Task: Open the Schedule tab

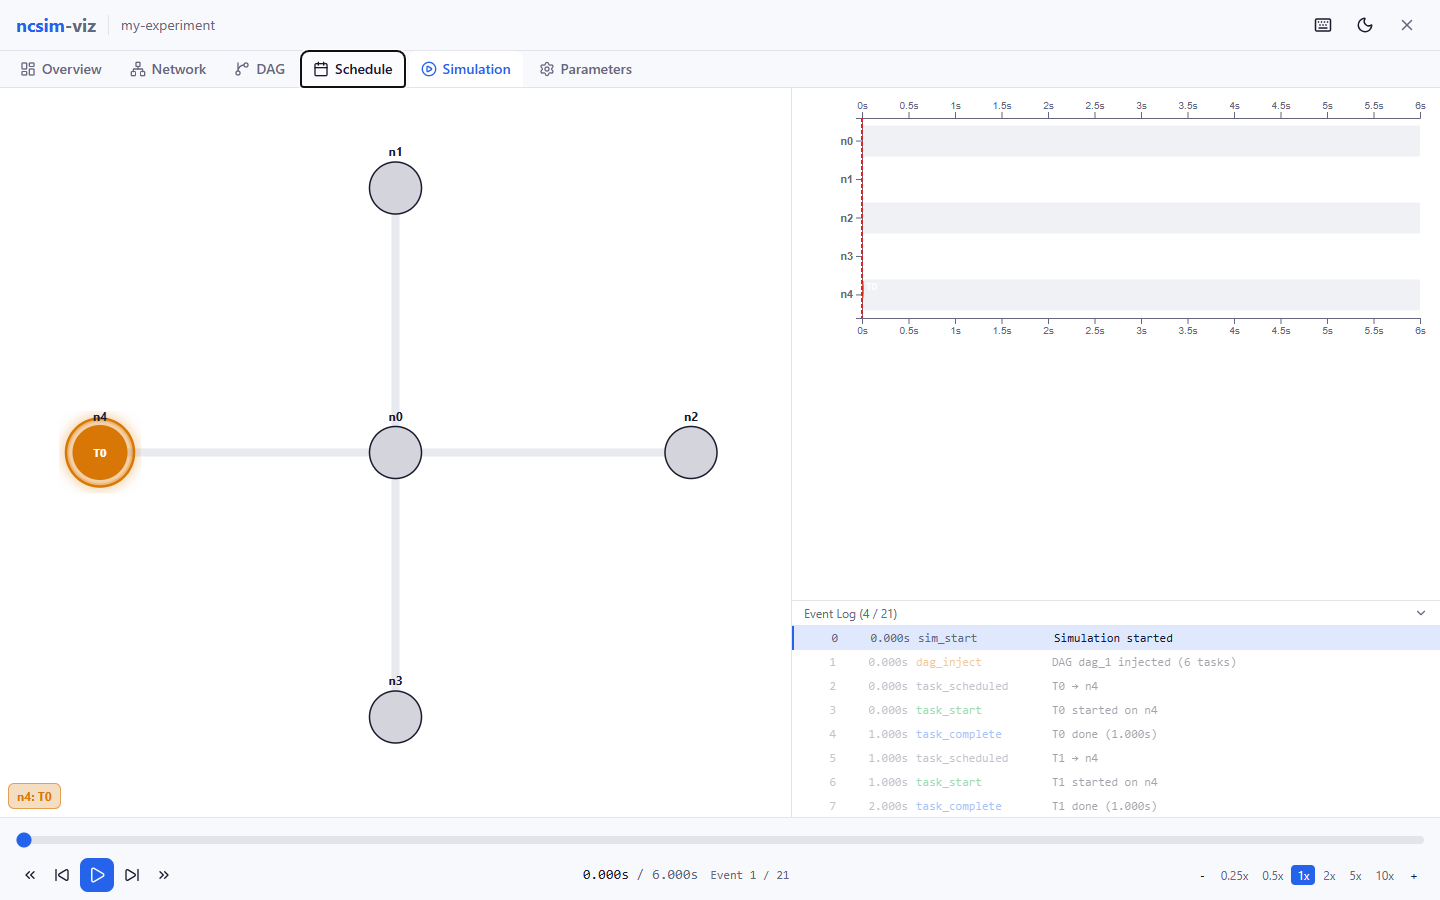Action: click(x=353, y=69)
